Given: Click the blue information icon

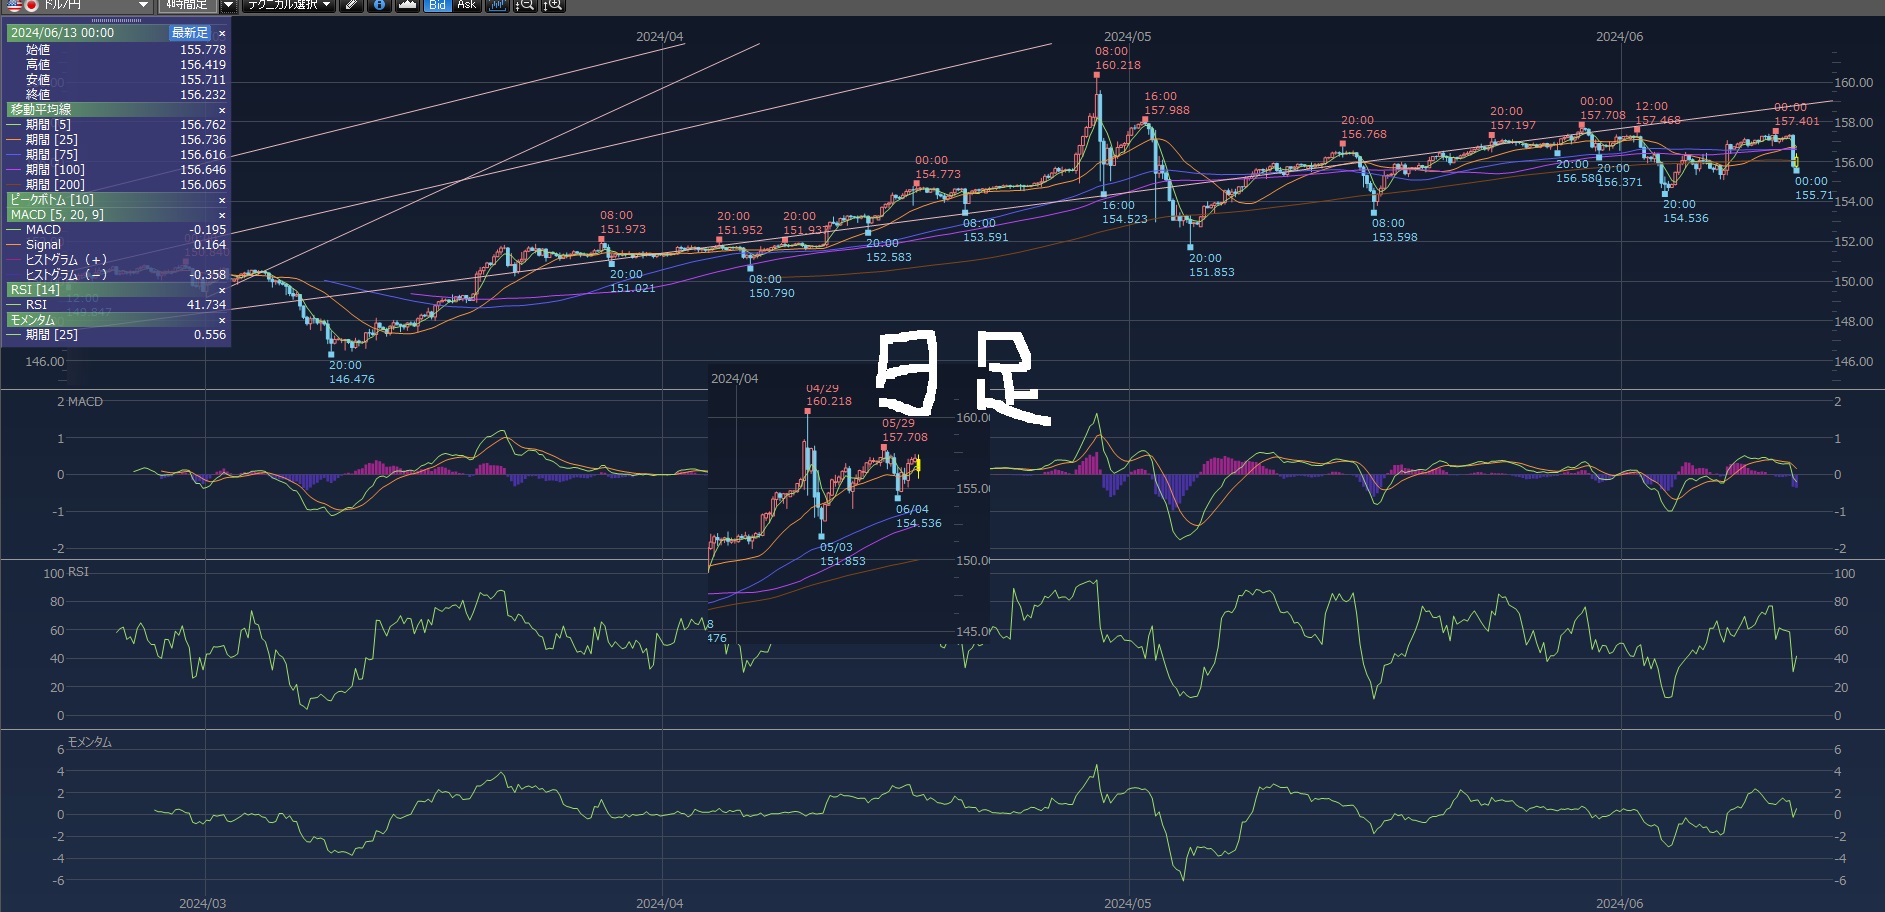Looking at the screenshot, I should 379,5.
